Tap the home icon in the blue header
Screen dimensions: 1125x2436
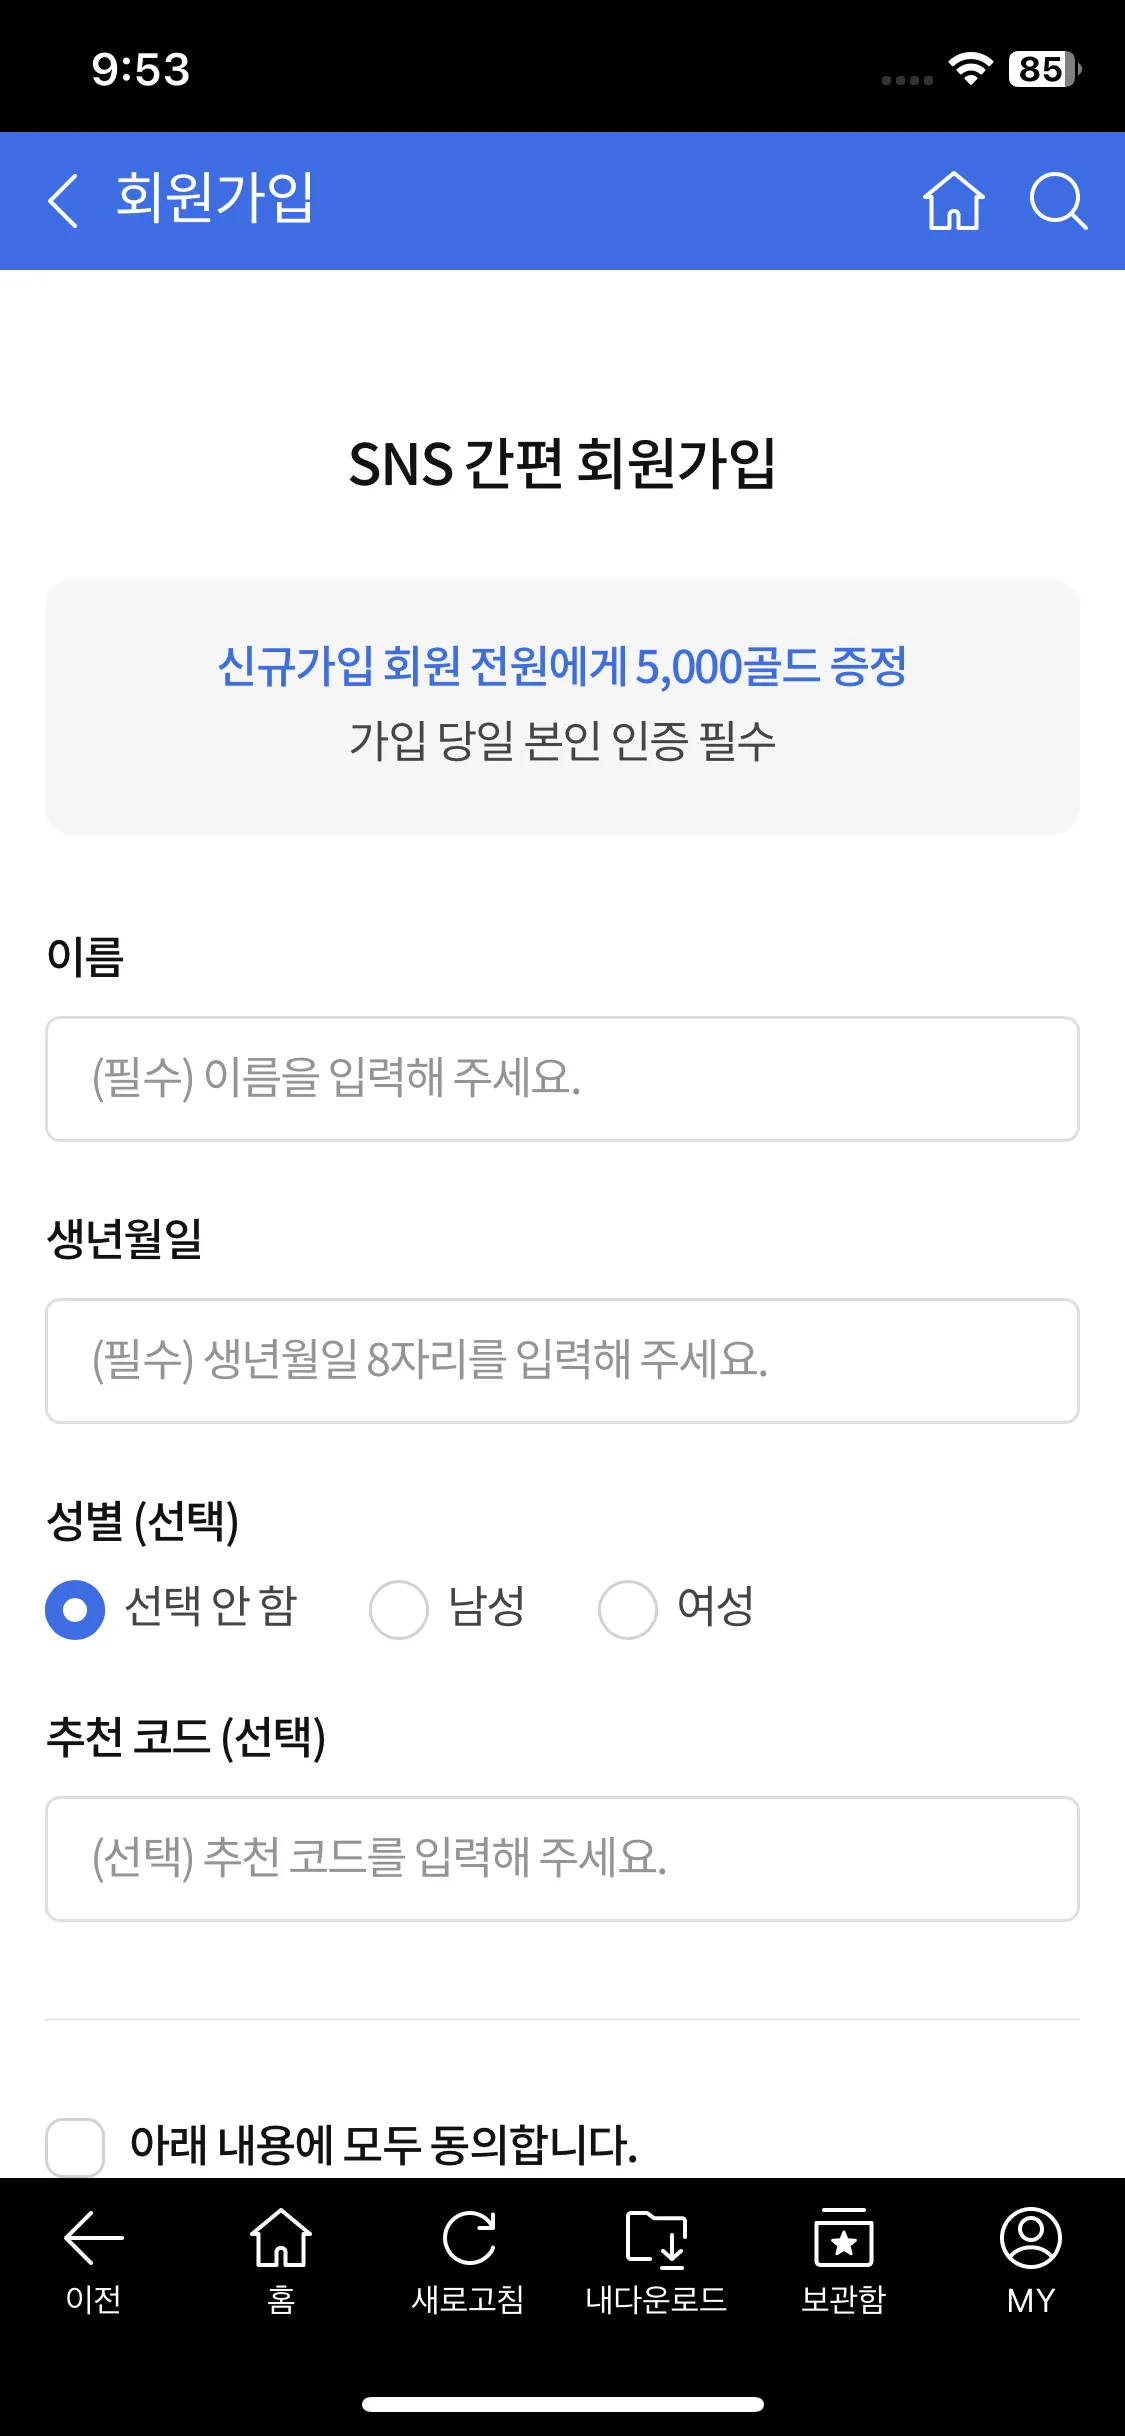click(953, 201)
